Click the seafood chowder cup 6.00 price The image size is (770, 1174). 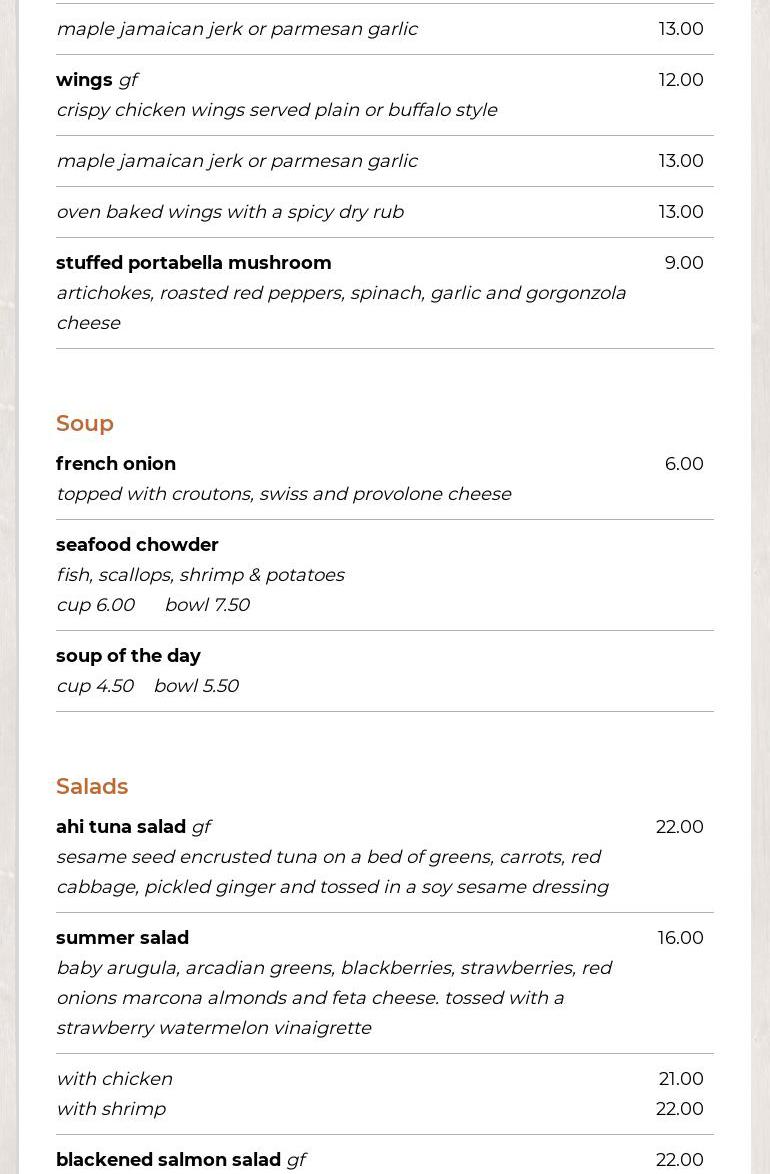95,605
